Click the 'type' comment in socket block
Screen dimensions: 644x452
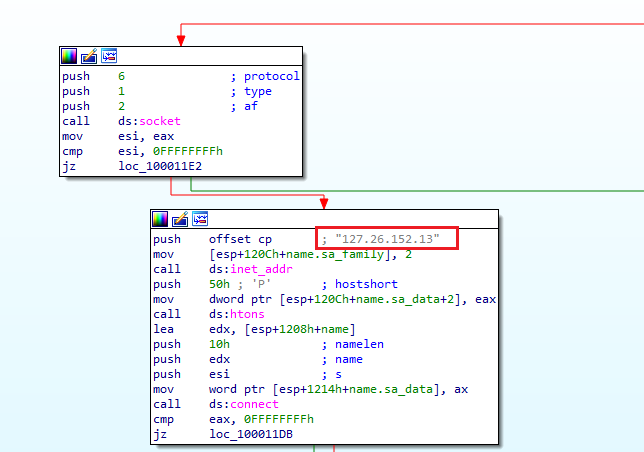(258, 91)
